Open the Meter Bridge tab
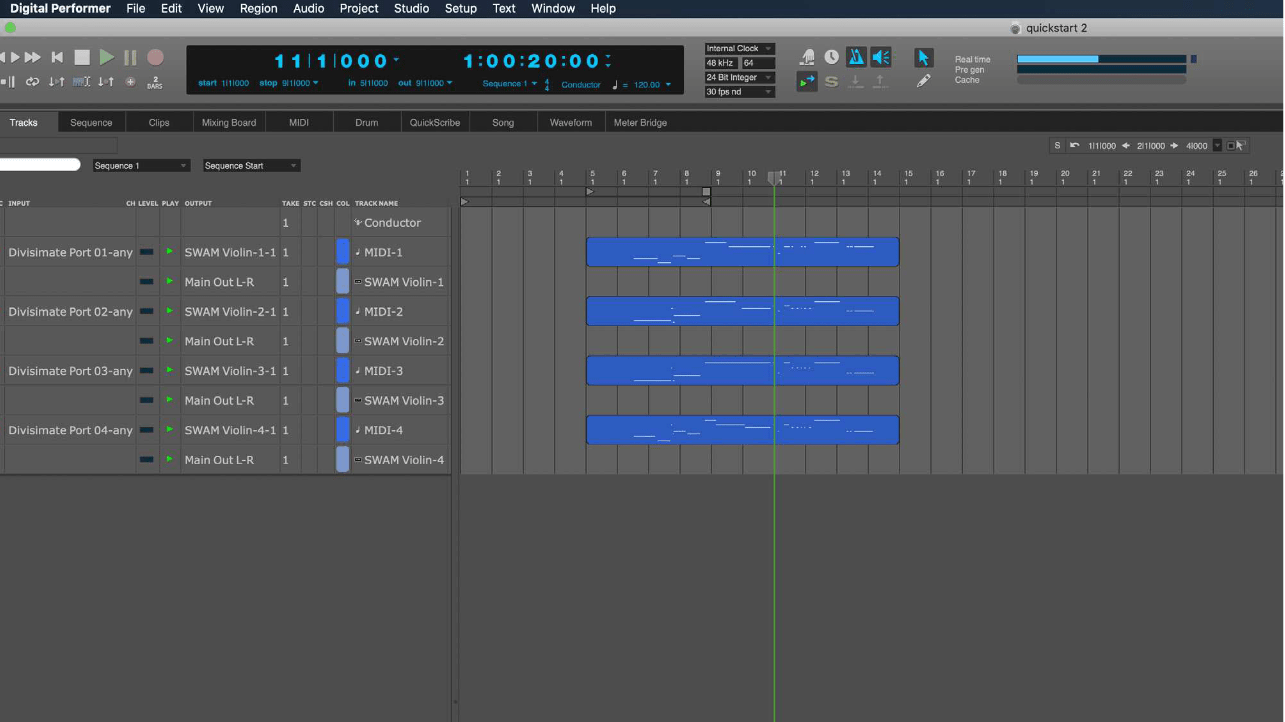The height and width of the screenshot is (722, 1285). [640, 122]
